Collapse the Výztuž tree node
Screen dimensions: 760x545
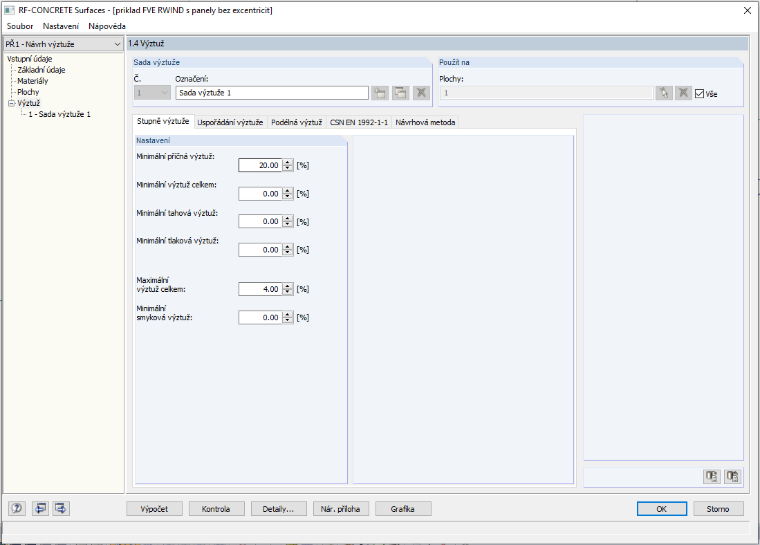(12, 103)
